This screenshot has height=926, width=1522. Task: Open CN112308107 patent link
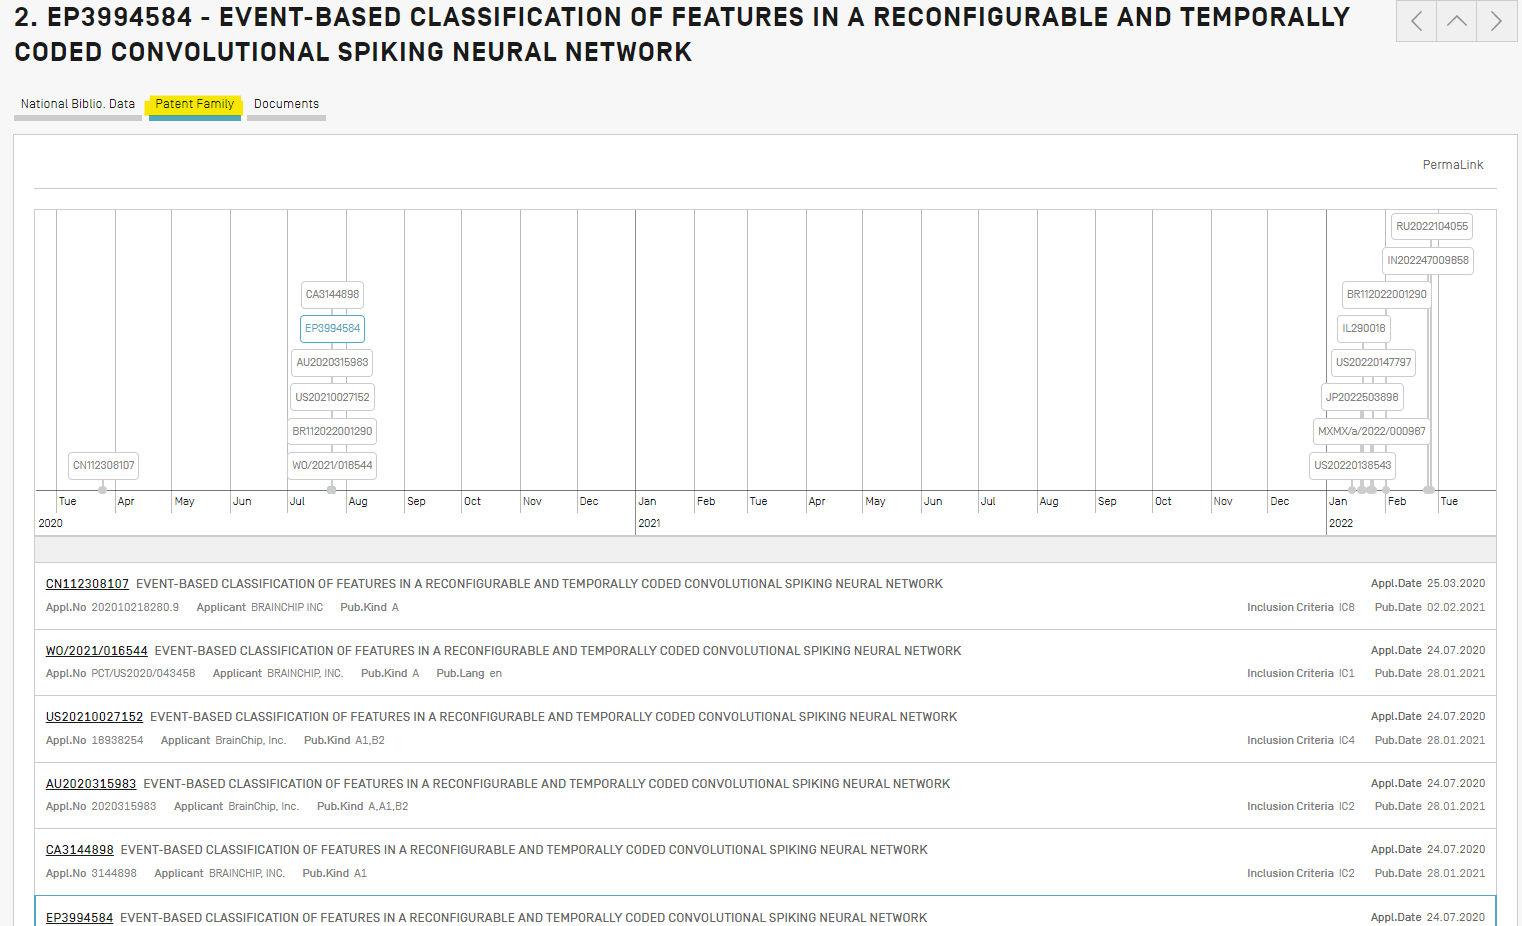click(x=87, y=584)
